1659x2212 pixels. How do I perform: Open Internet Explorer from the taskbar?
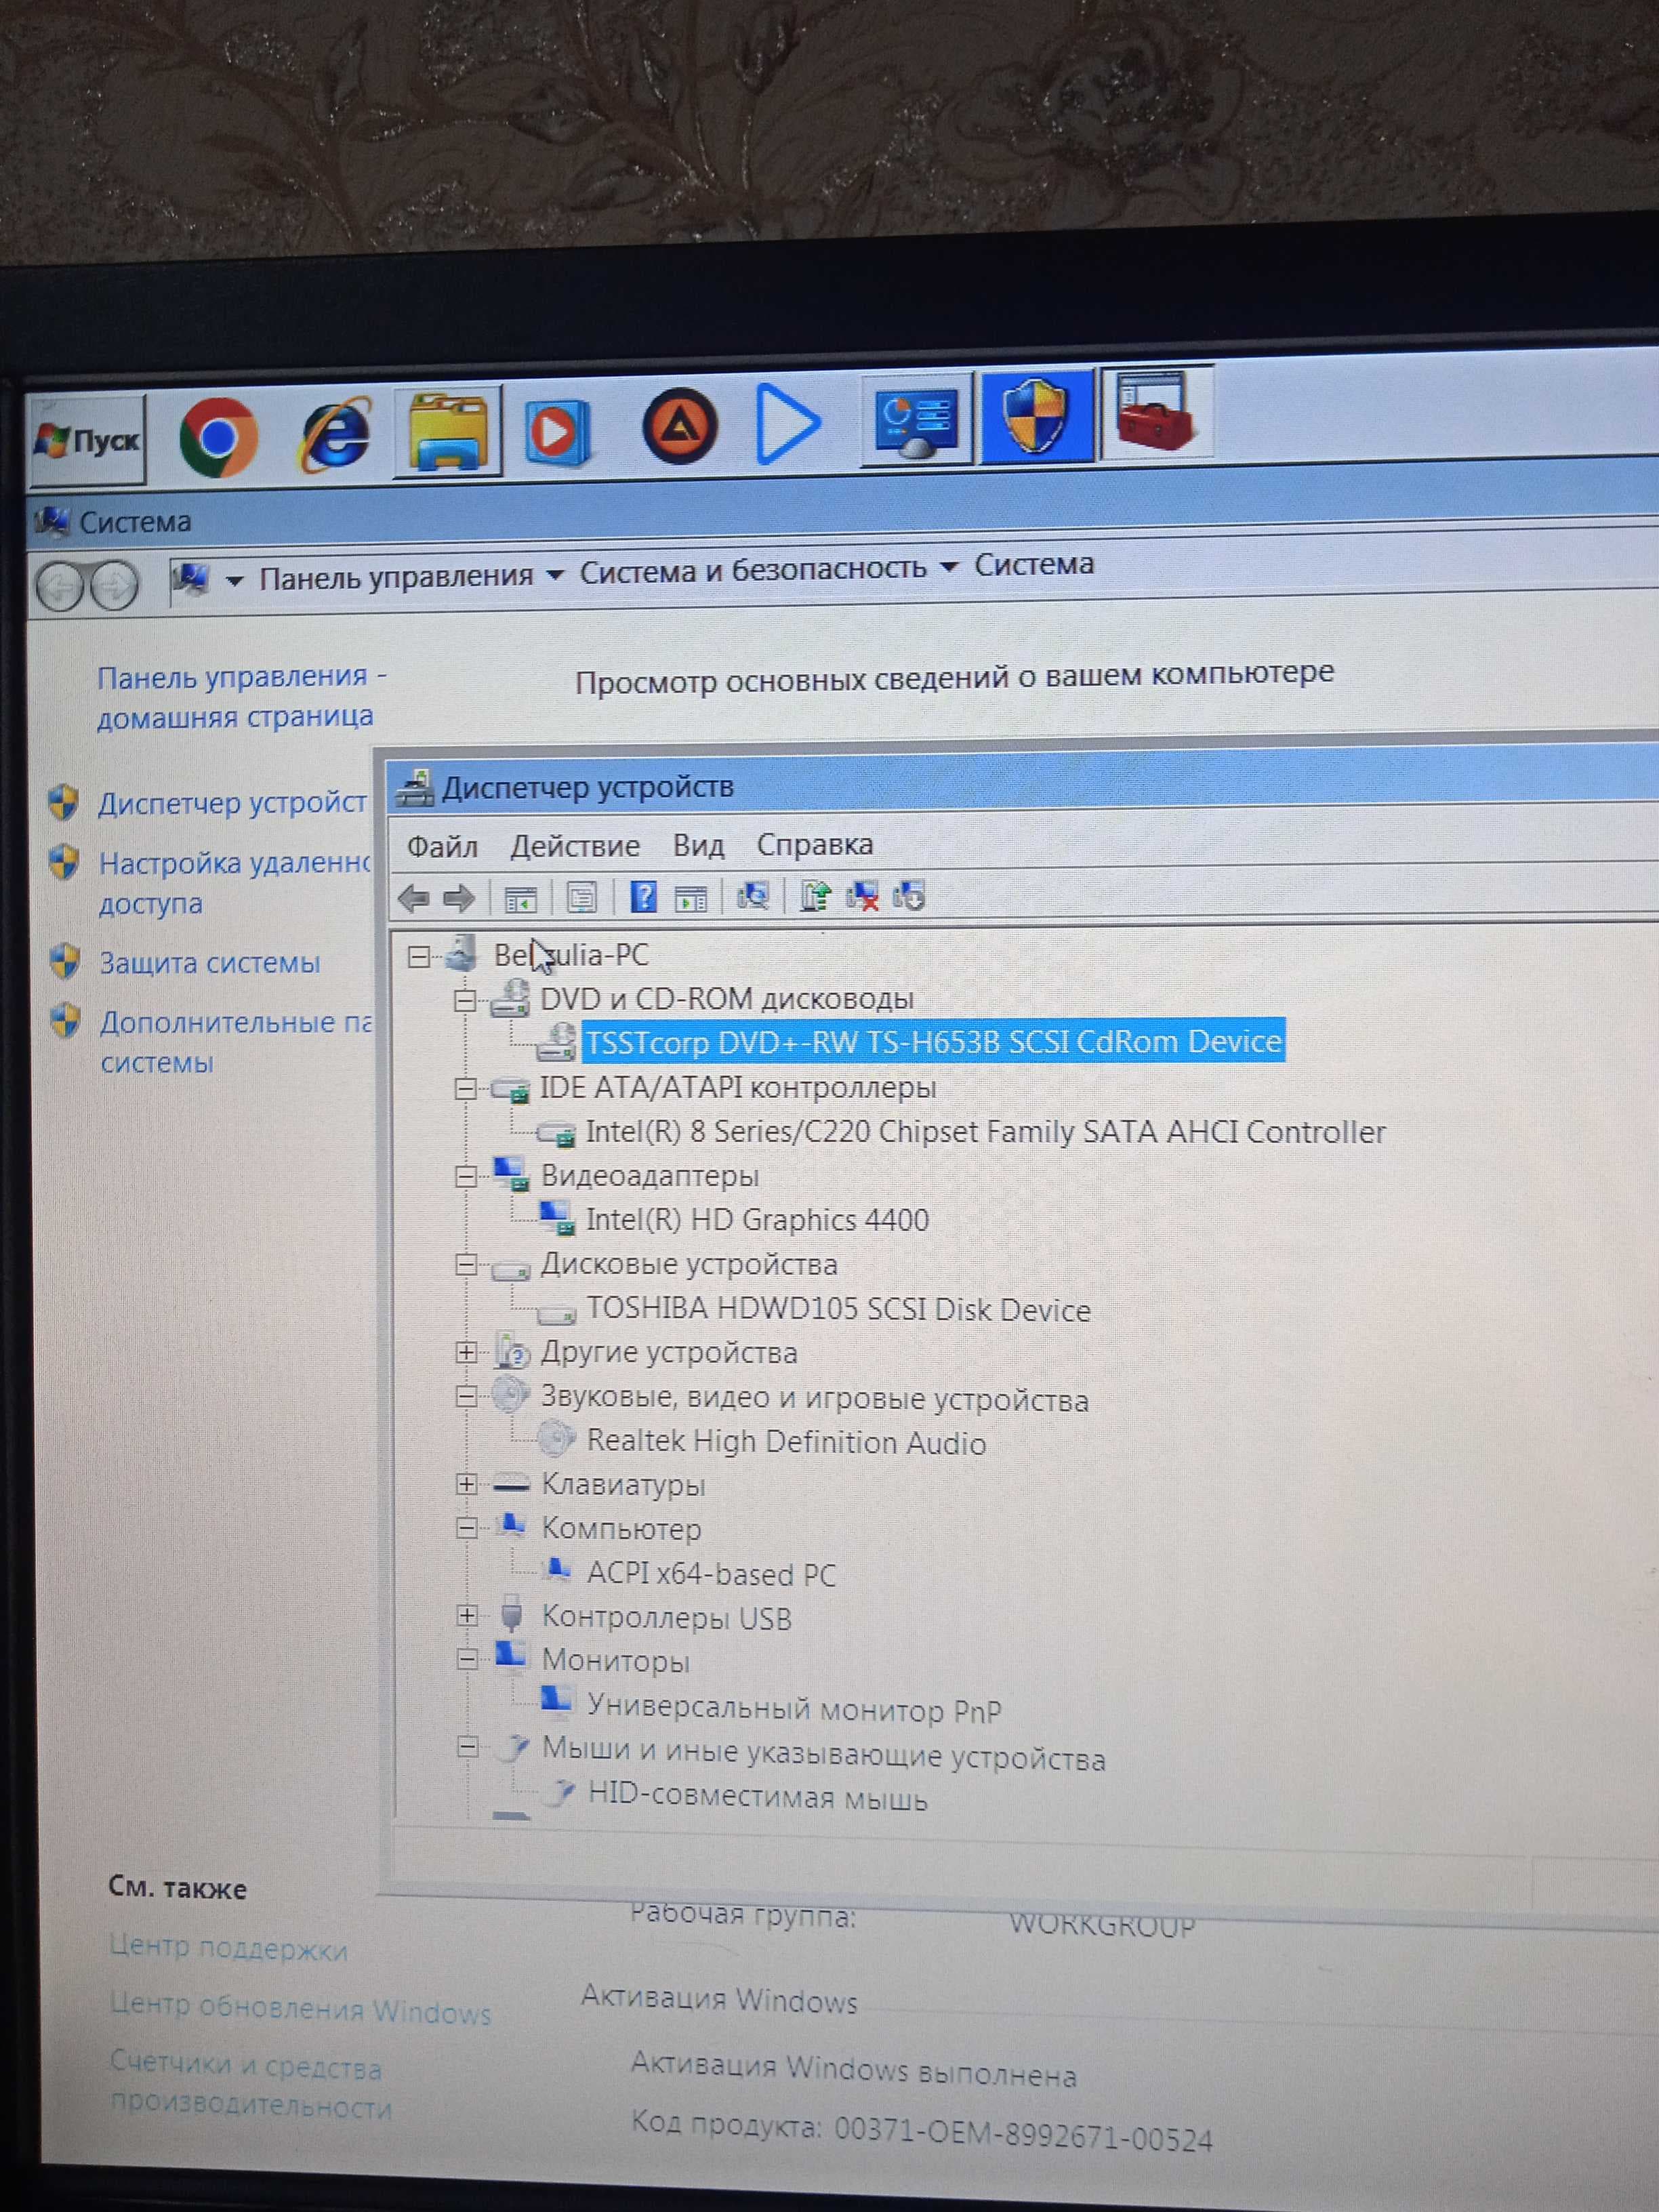[x=336, y=434]
